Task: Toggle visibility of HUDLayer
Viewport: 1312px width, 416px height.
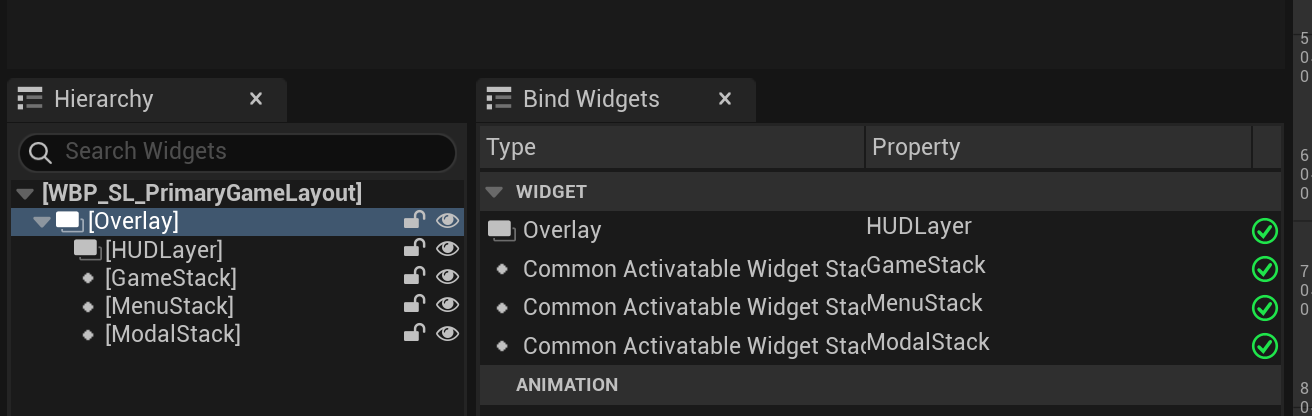Action: [447, 249]
